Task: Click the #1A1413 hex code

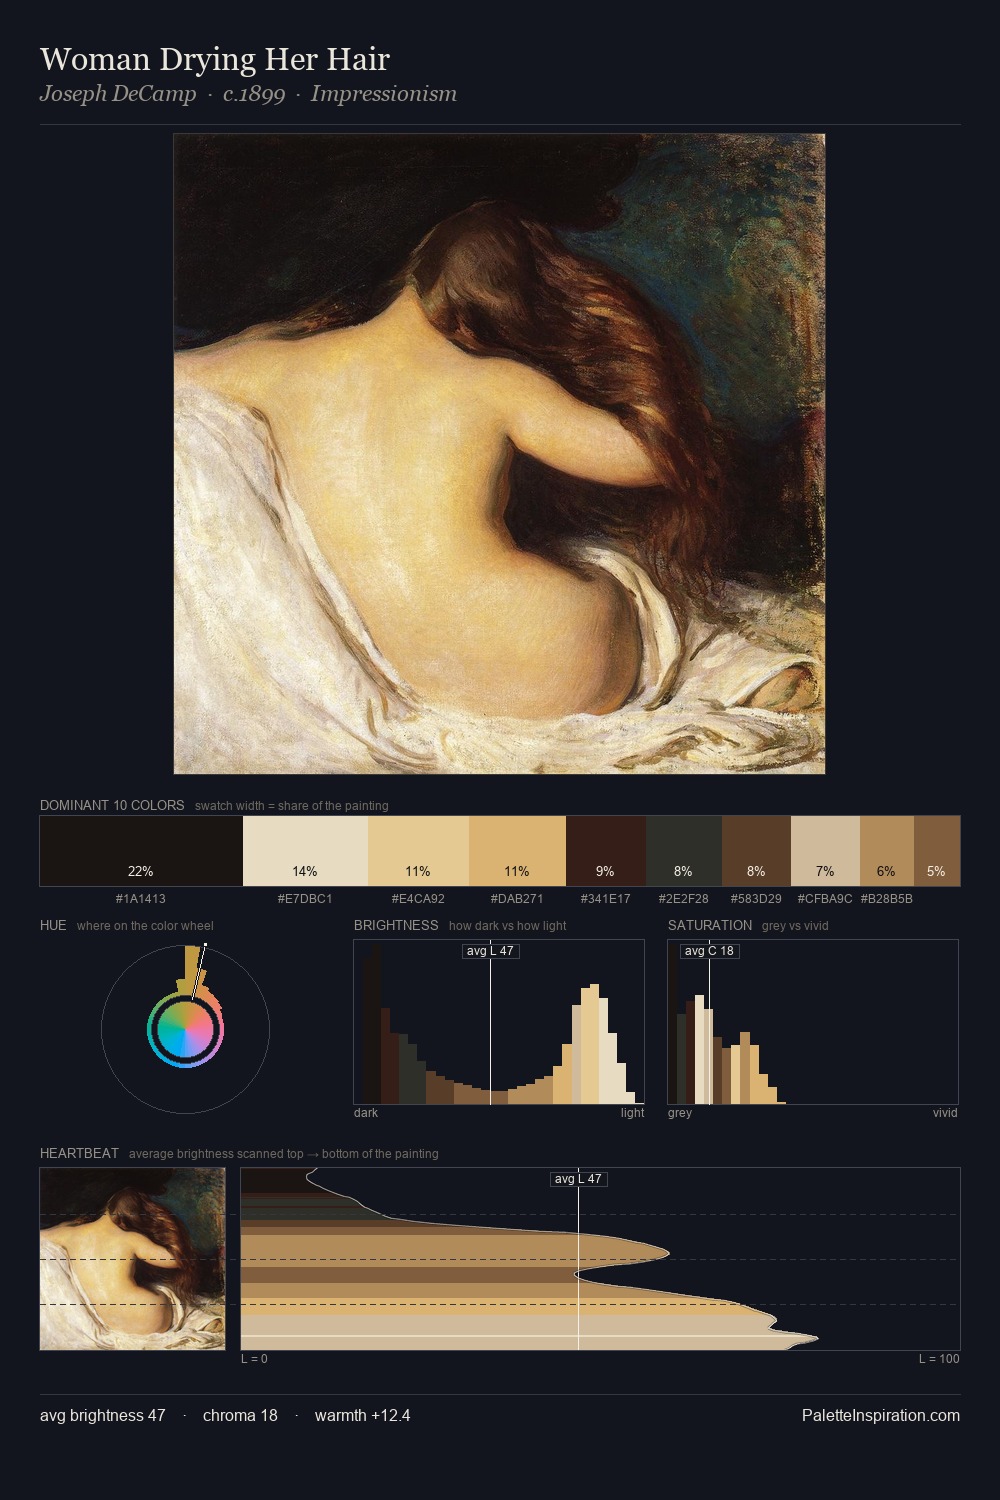Action: pos(141,899)
